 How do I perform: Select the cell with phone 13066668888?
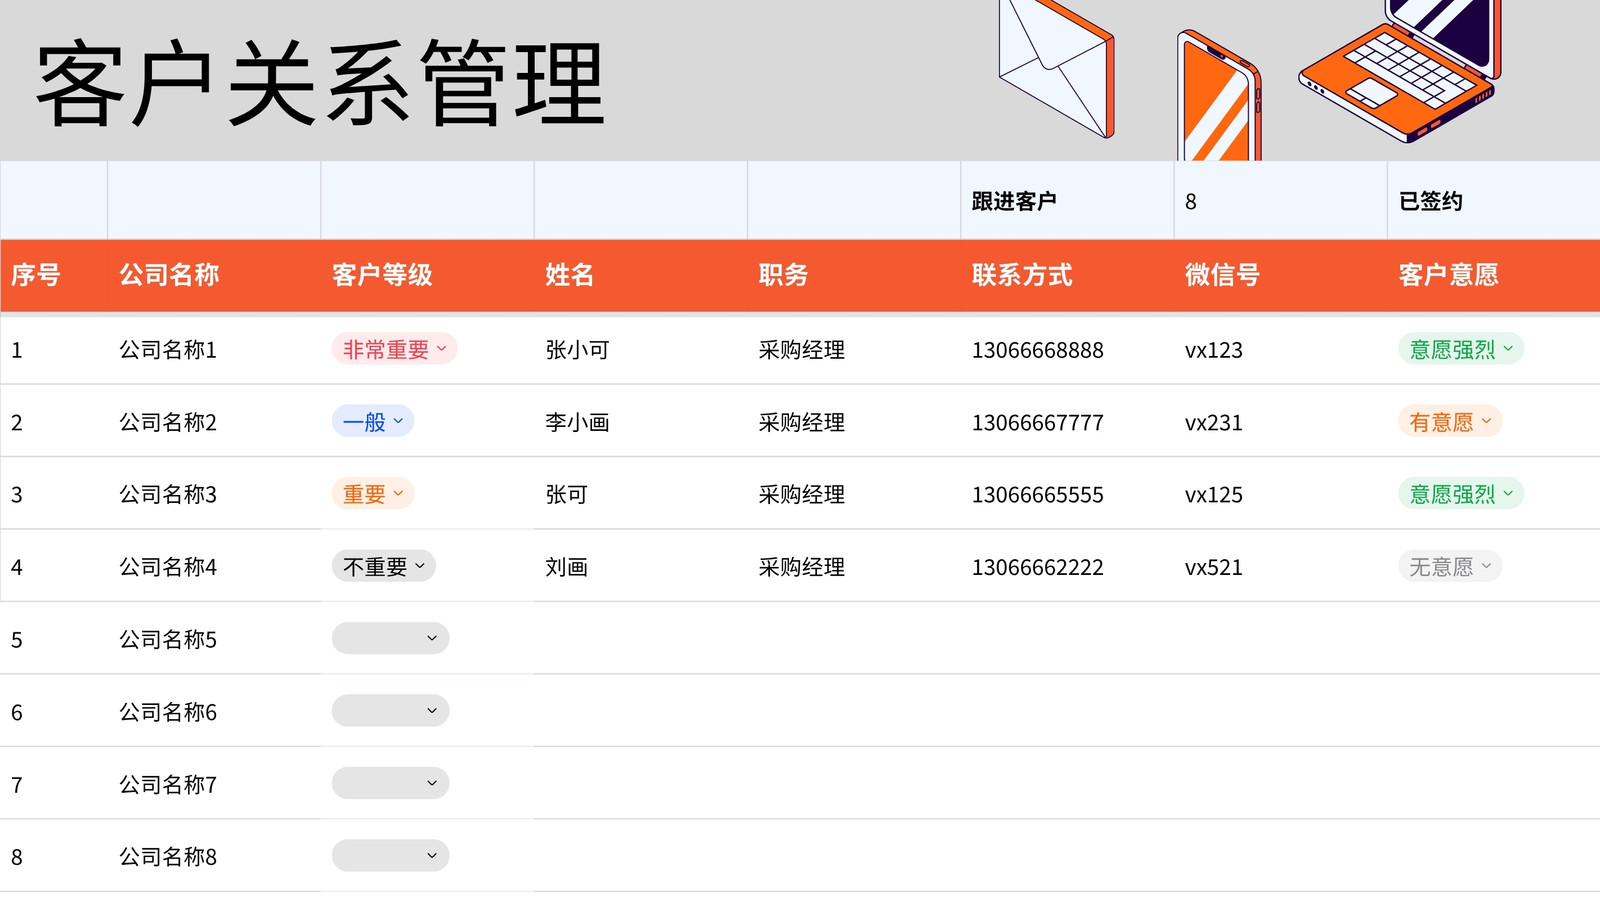(x=1067, y=350)
